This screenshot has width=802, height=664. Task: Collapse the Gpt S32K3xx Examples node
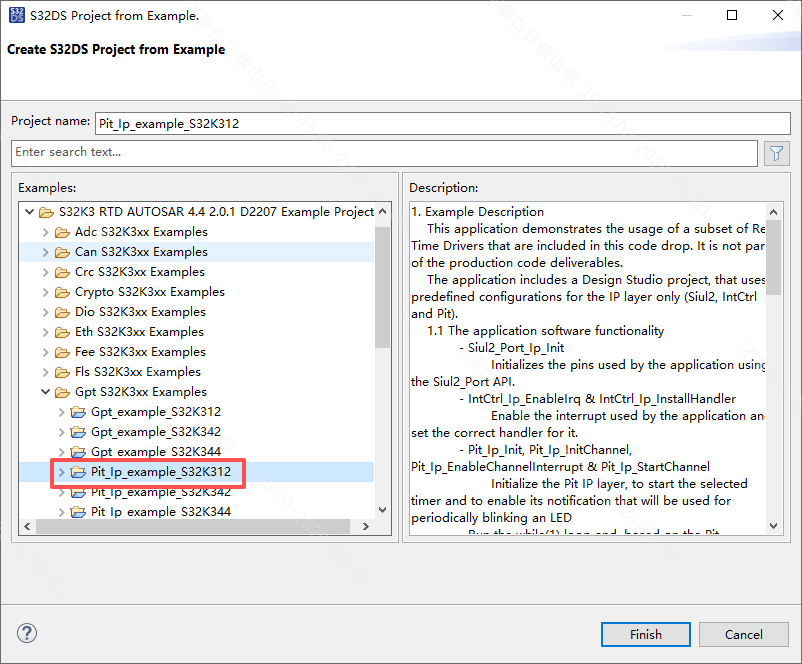point(46,392)
